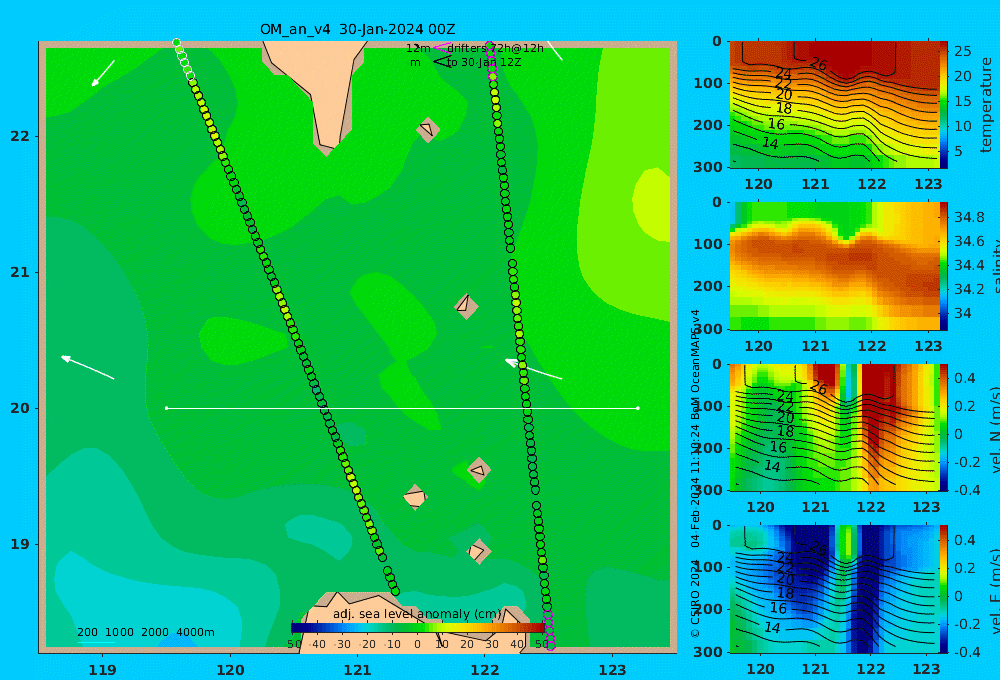This screenshot has height=680, width=1000.
Task: Click the latitude label '21' on the map axis
Action: (20, 272)
